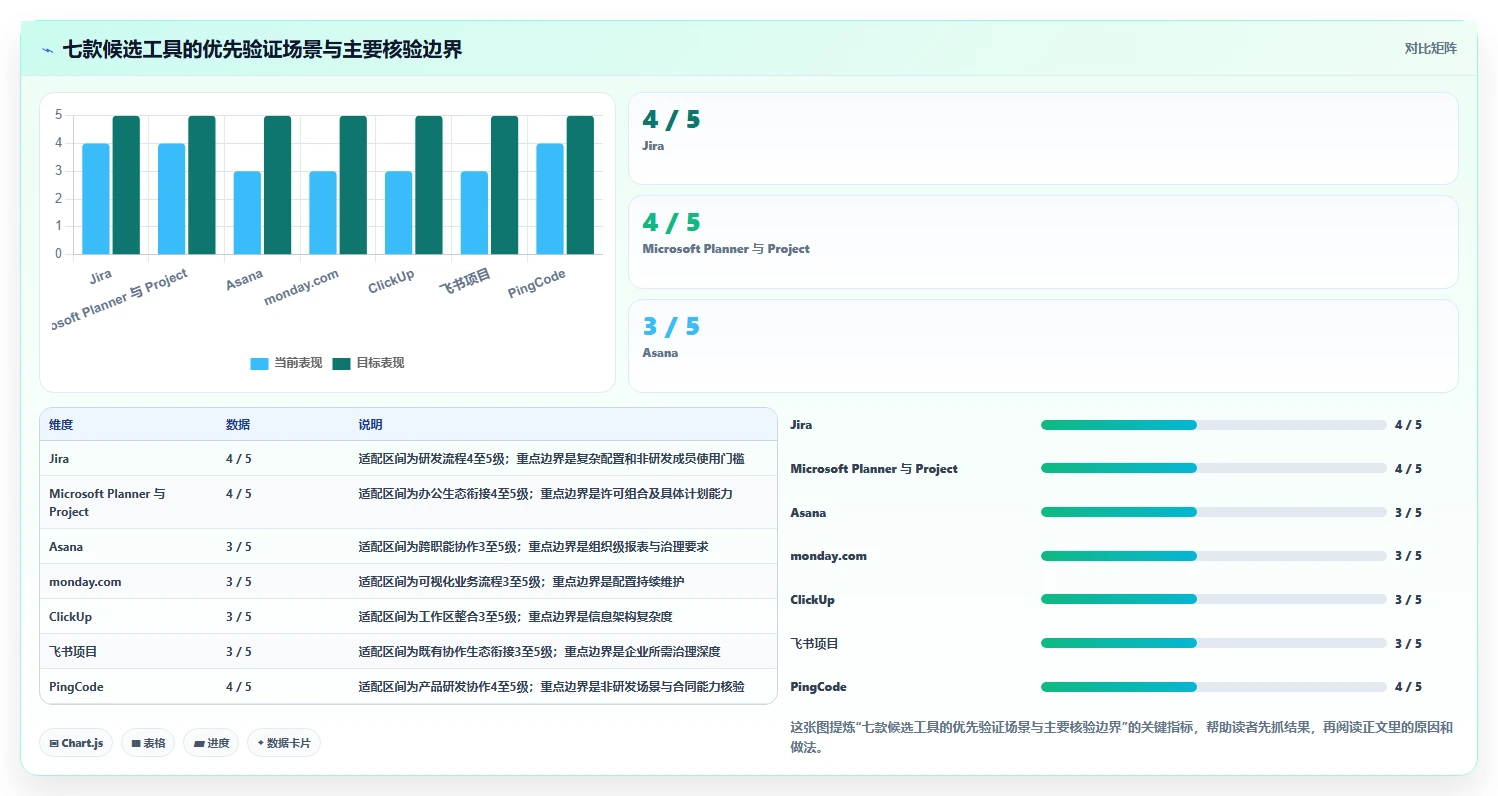The image size is (1498, 796).
Task: Click the 数据卡片 chip
Action: (x=284, y=743)
